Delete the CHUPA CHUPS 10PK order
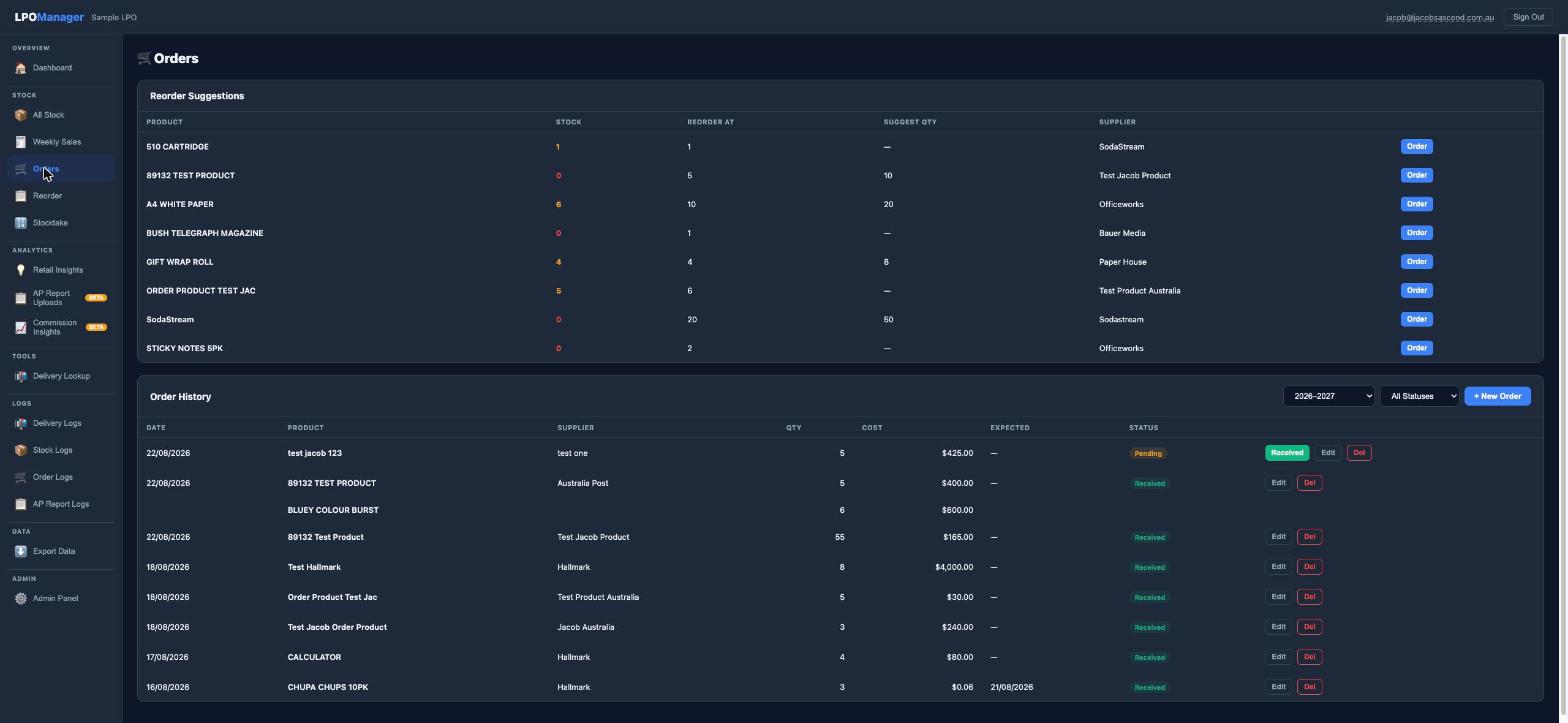This screenshot has height=723, width=1568. click(x=1309, y=687)
